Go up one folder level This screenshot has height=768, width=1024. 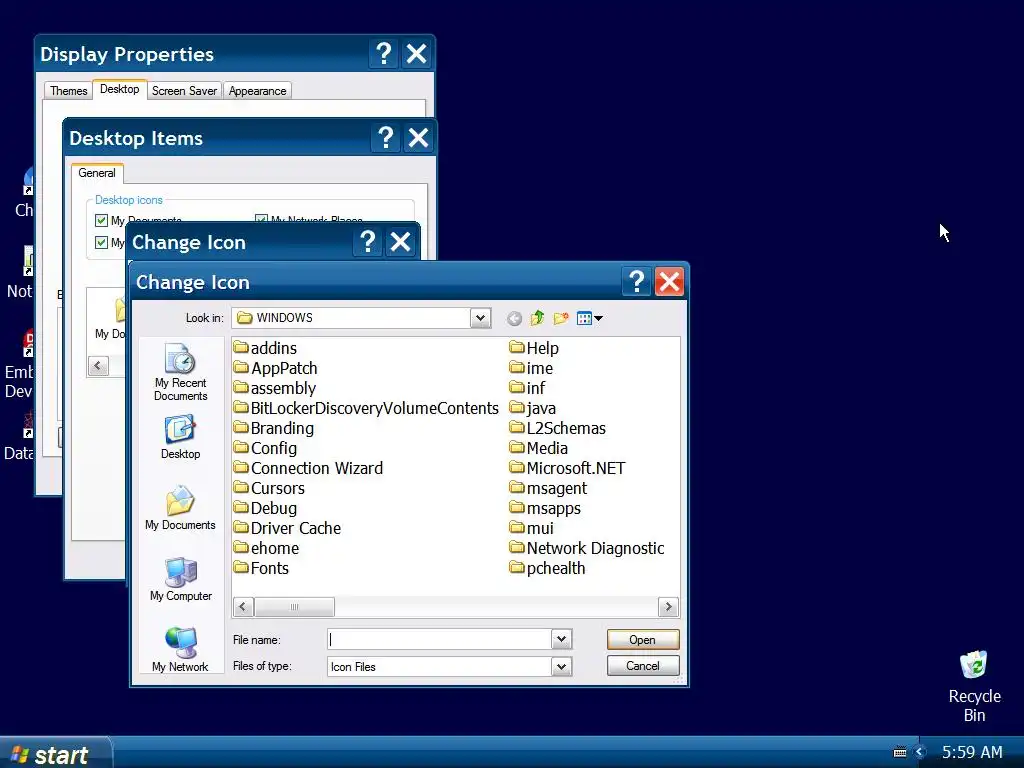point(537,318)
